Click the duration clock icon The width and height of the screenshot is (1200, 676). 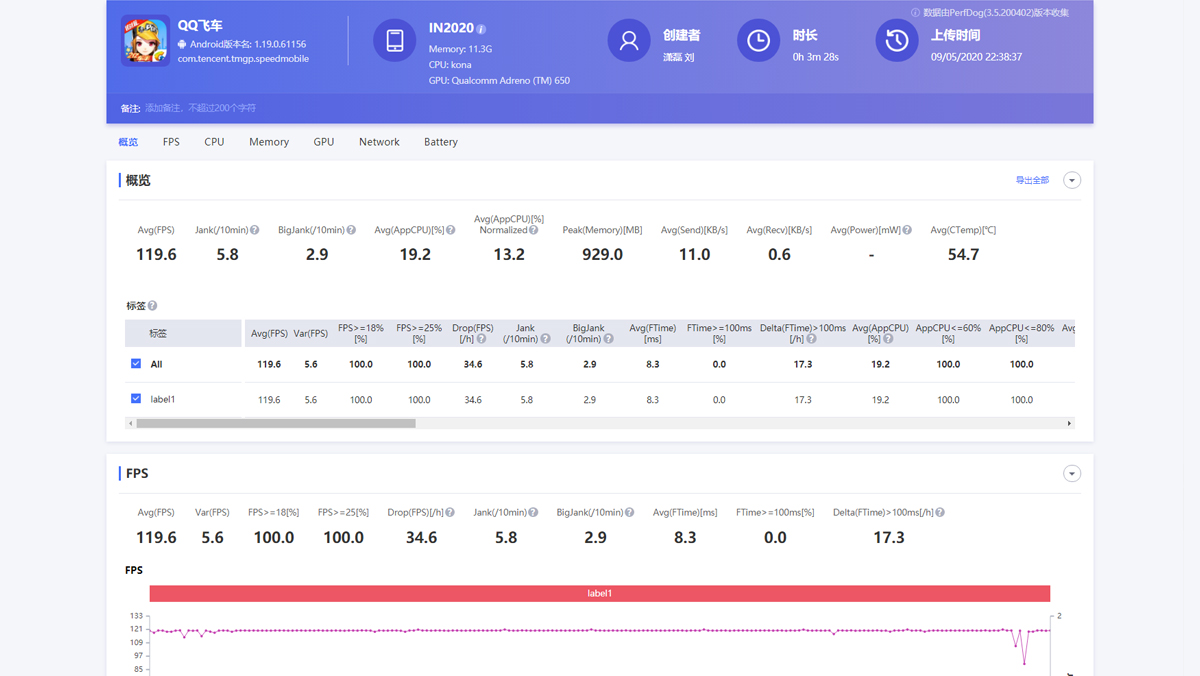click(758, 41)
